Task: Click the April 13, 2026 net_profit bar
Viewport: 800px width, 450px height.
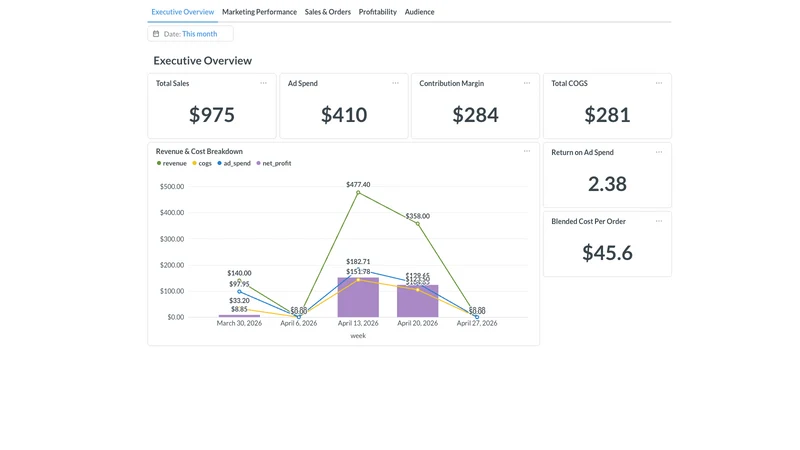Action: pos(358,297)
